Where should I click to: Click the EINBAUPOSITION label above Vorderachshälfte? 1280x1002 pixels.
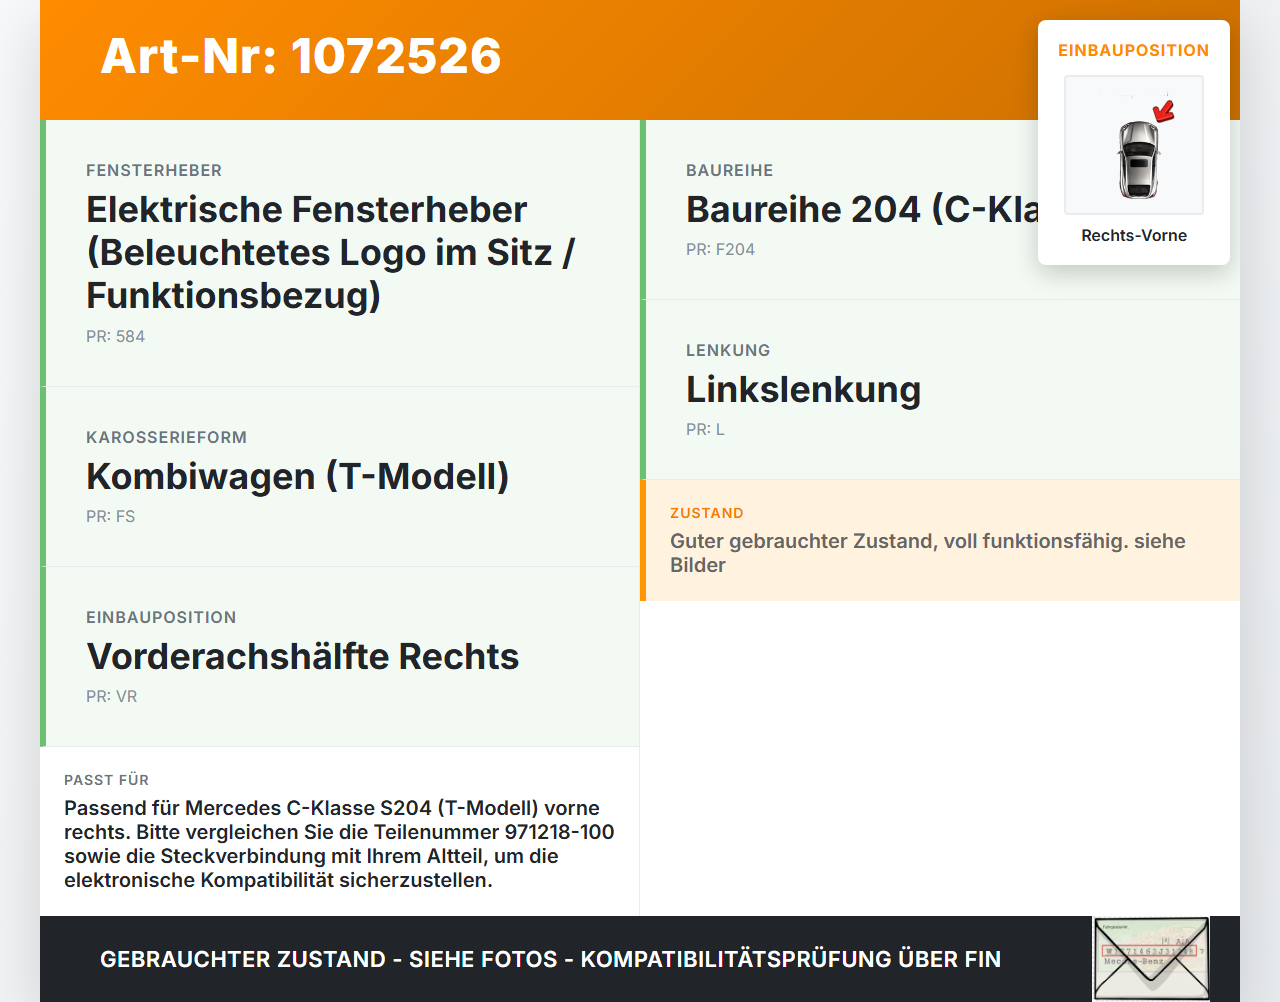pos(161,617)
